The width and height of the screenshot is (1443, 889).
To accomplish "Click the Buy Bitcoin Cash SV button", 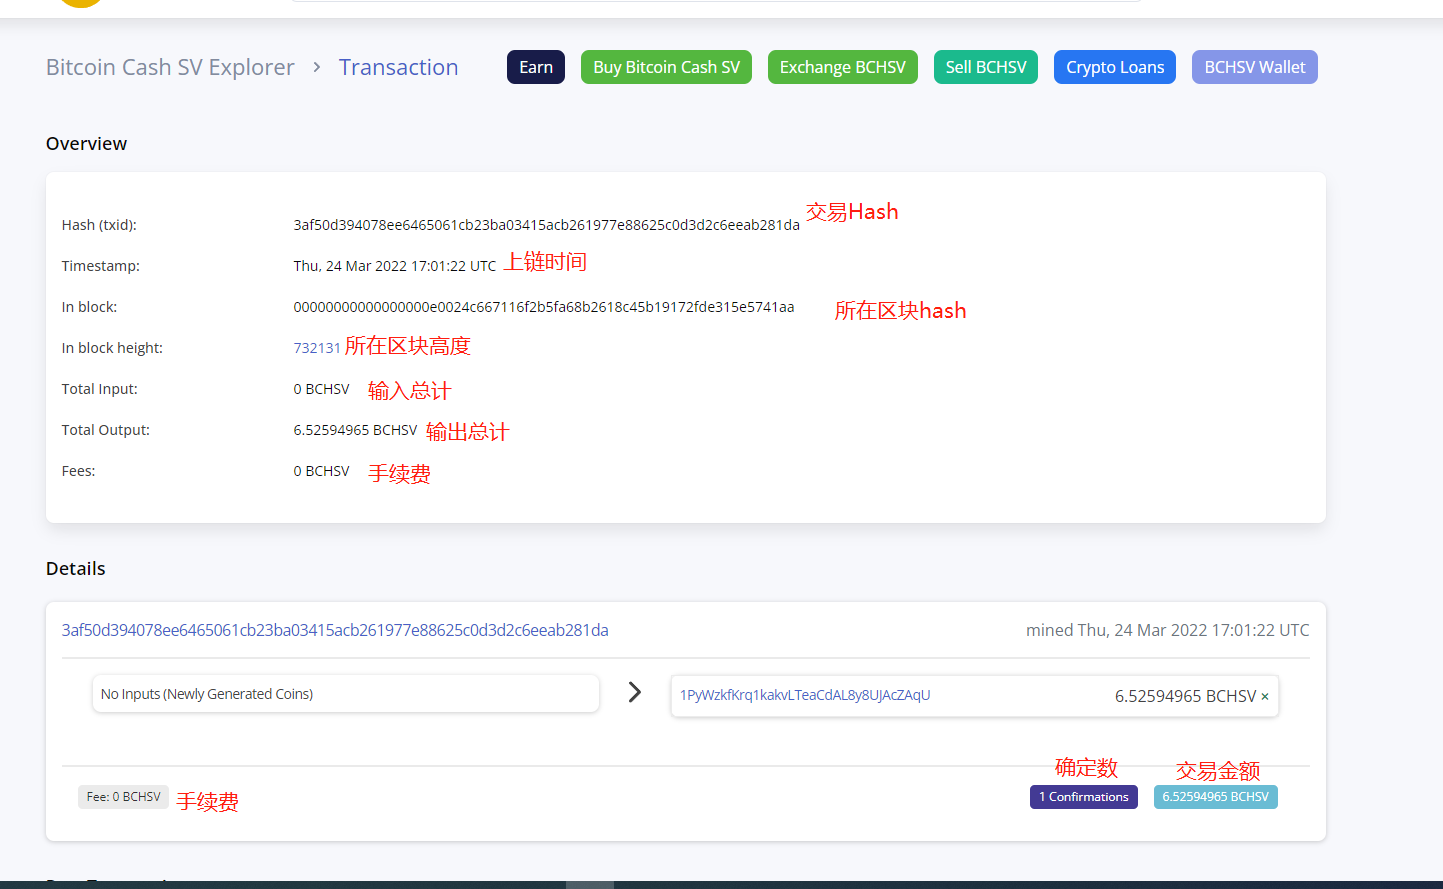I will pos(666,67).
